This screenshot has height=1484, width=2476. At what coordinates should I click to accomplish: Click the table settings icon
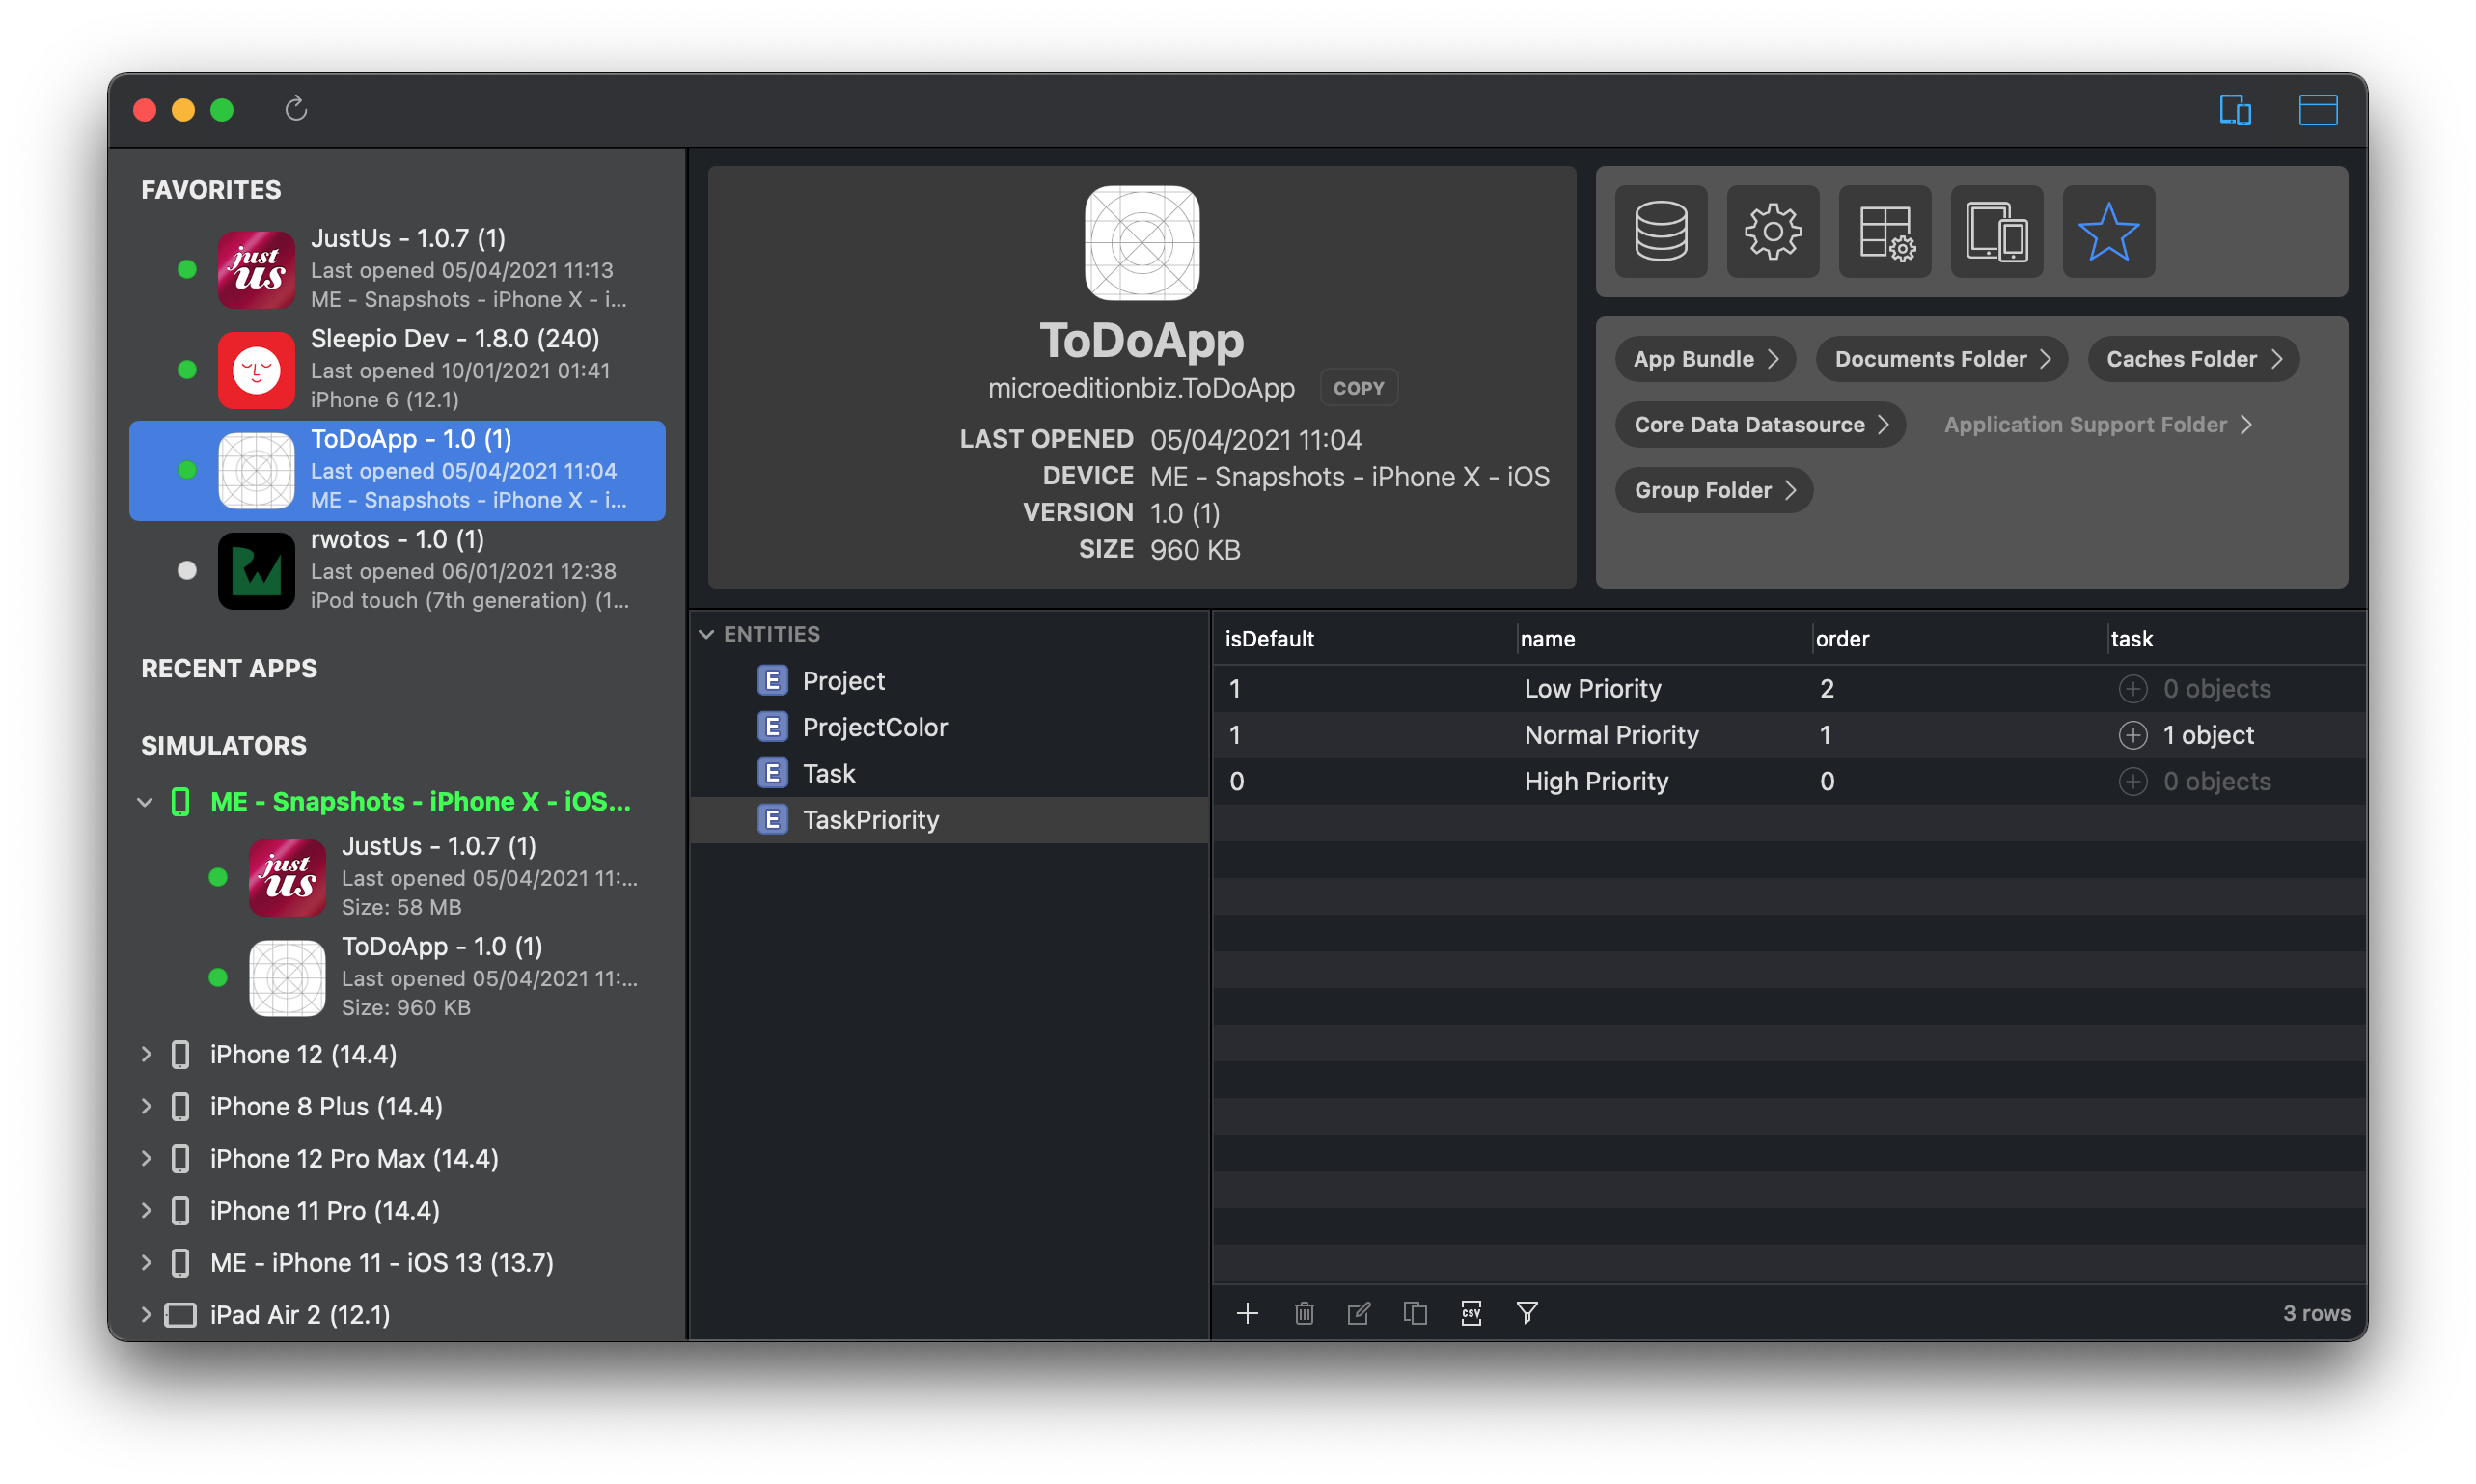click(x=1885, y=231)
